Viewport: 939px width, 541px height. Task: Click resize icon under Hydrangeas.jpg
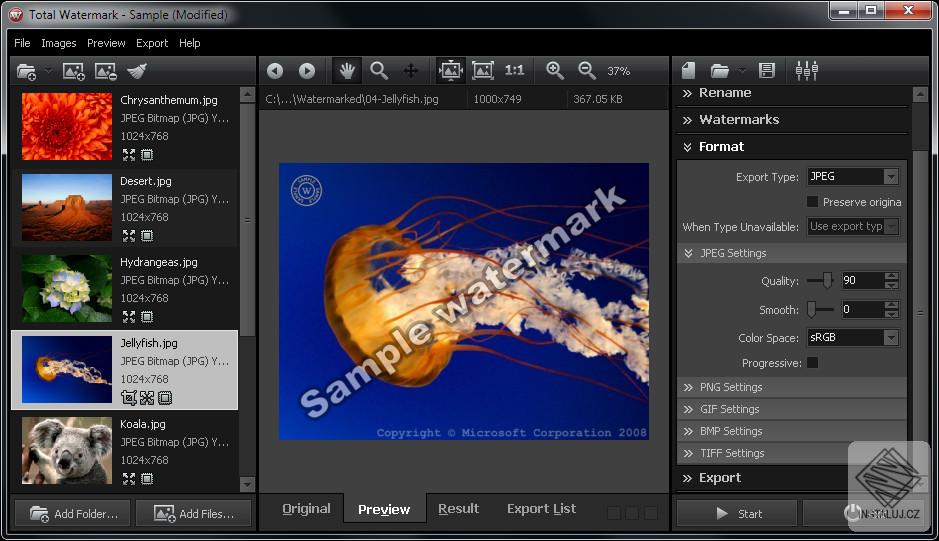[129, 317]
